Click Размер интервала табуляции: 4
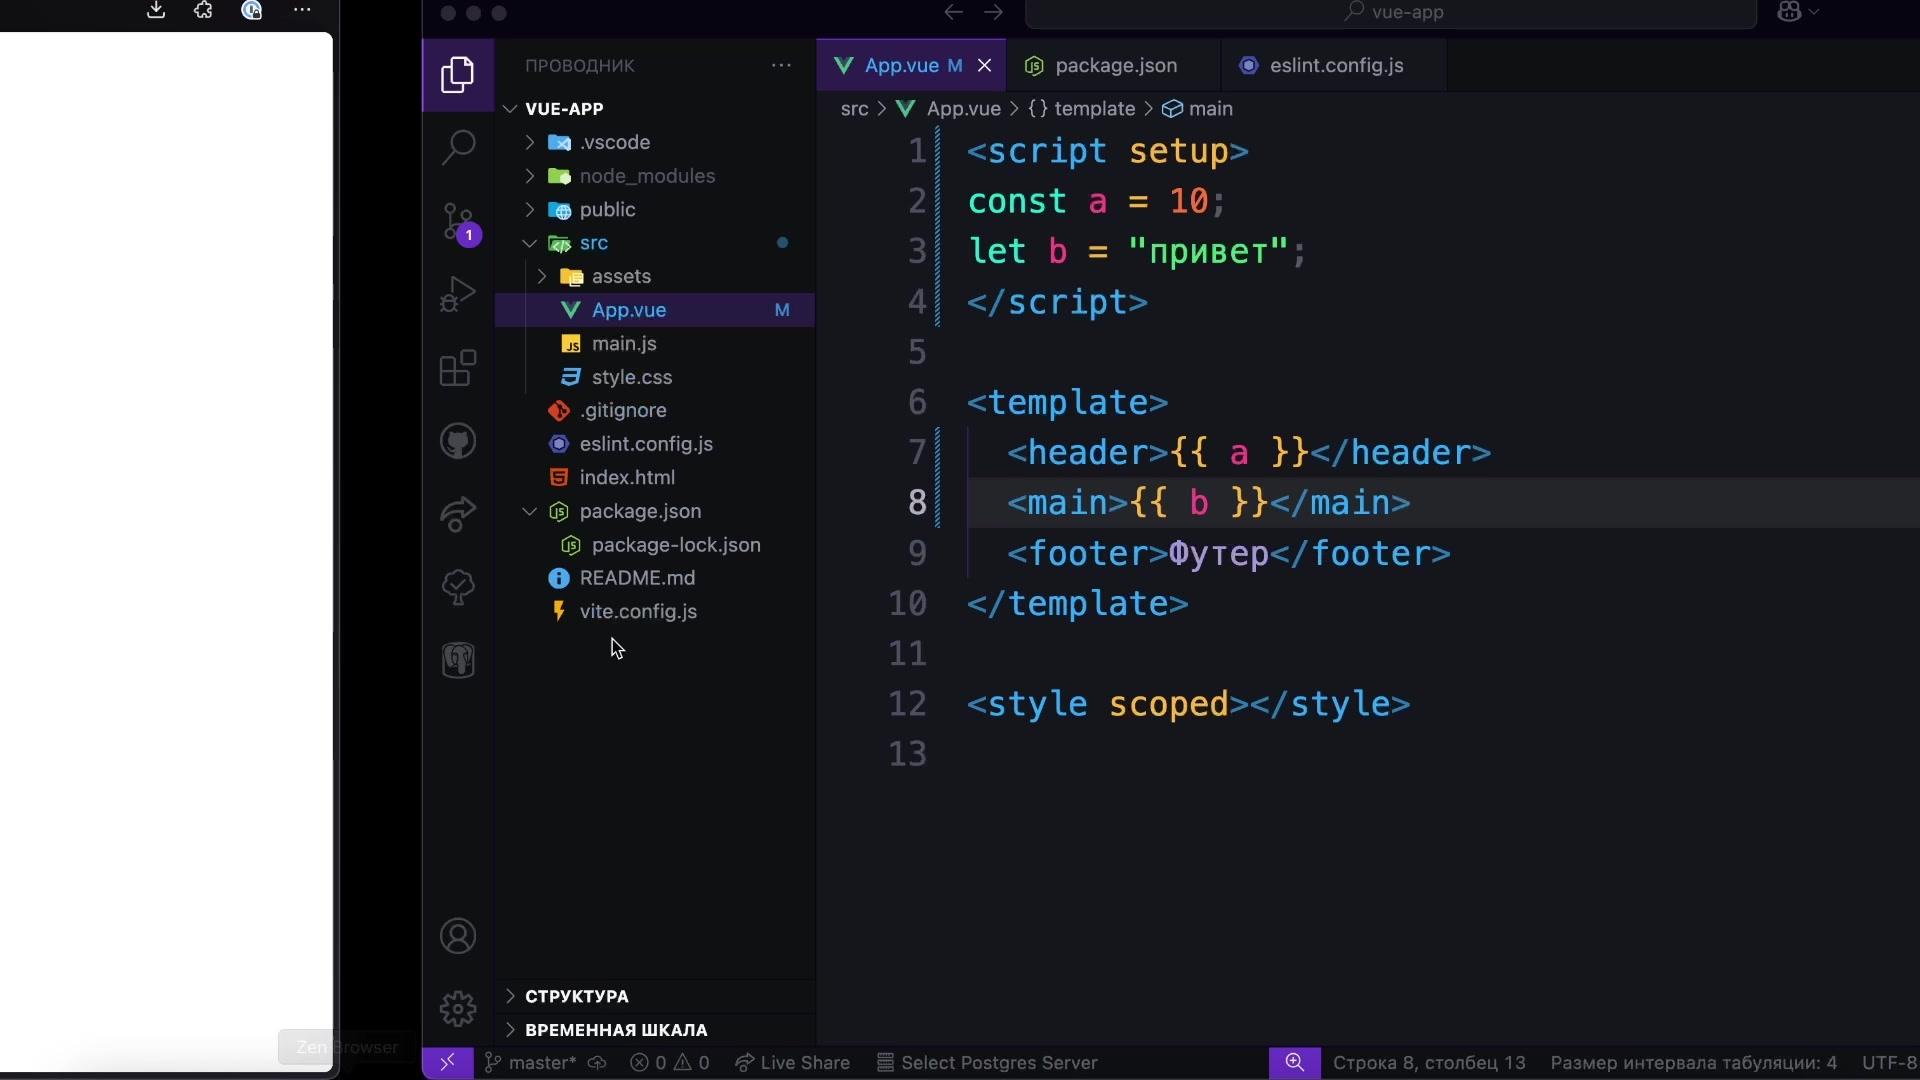The width and height of the screenshot is (1920, 1080). [x=1693, y=1062]
